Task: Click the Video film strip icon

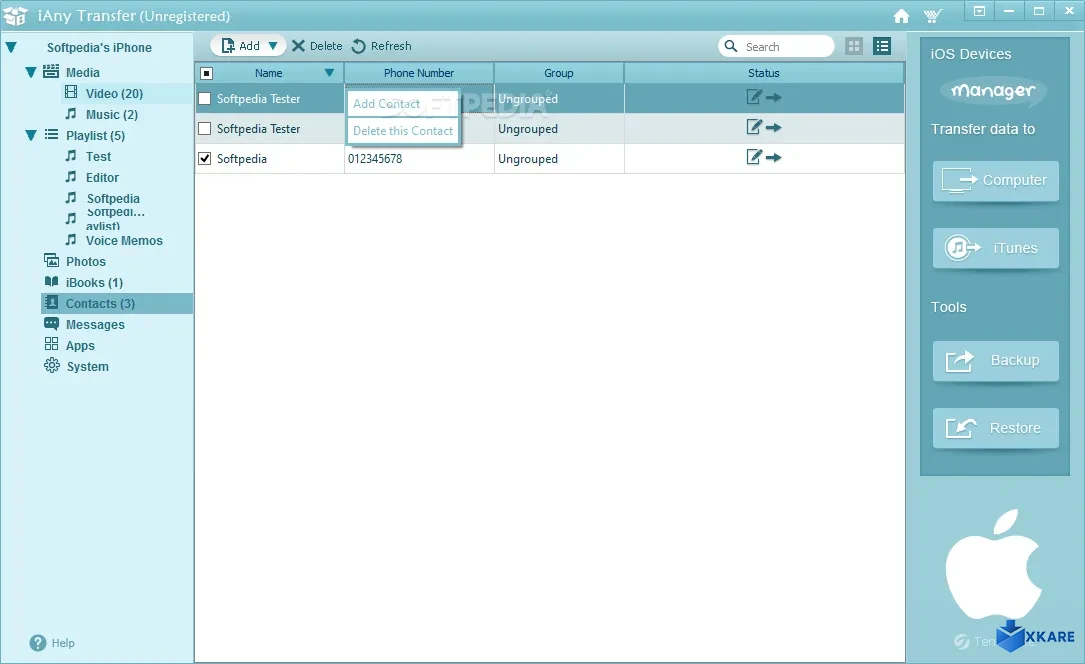Action: pyautogui.click(x=71, y=92)
